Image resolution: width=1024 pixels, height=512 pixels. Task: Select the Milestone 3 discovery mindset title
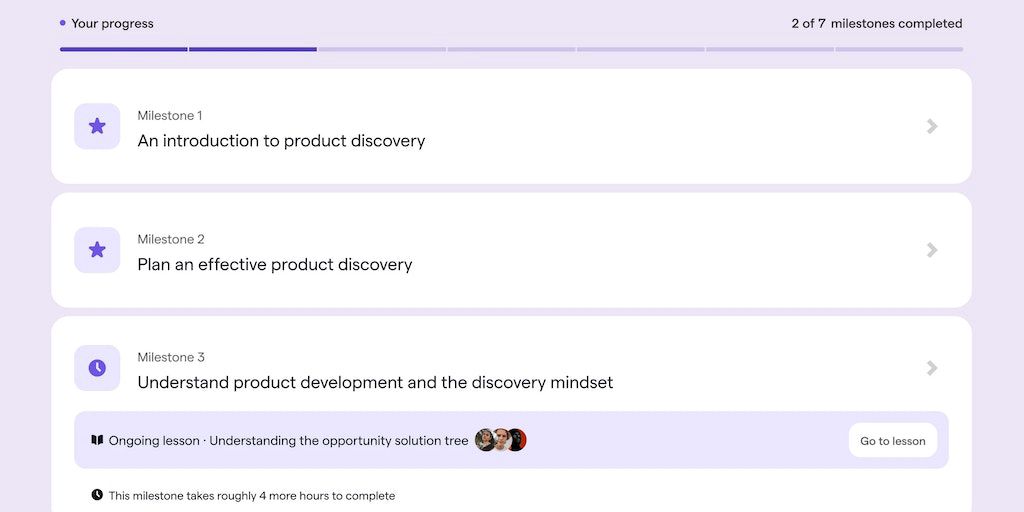click(375, 383)
